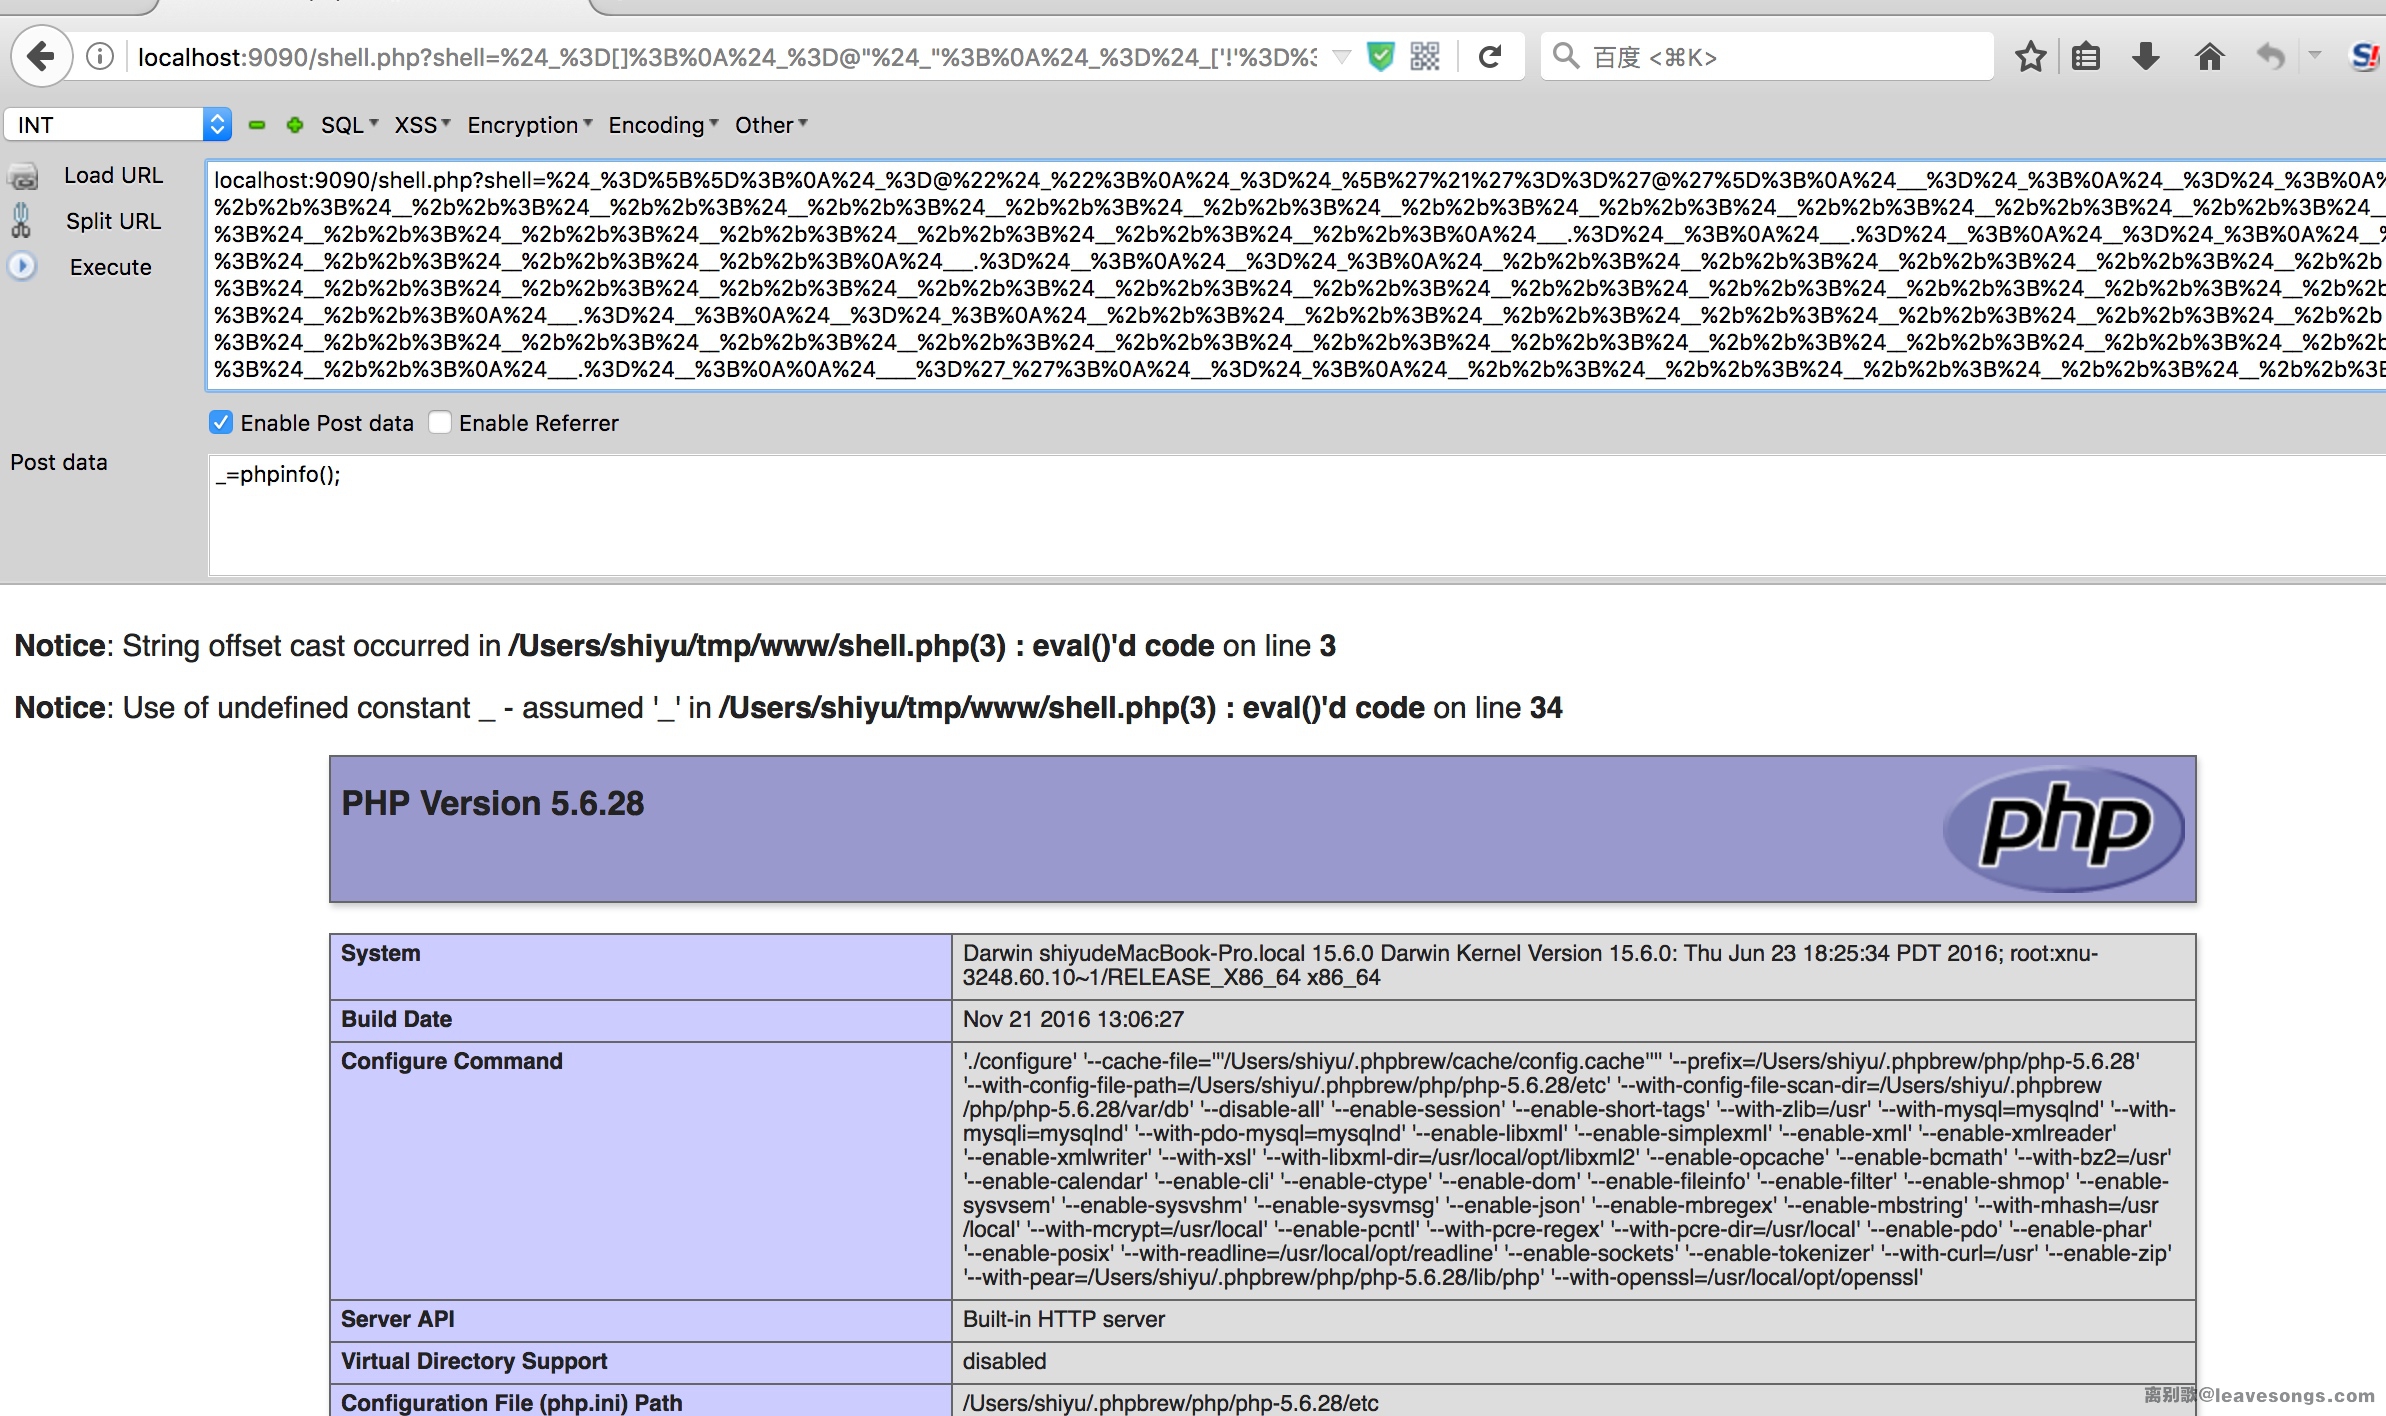Screen dimensions: 2386x1416
Task: Click the bookmark star icon
Action: 2030,57
